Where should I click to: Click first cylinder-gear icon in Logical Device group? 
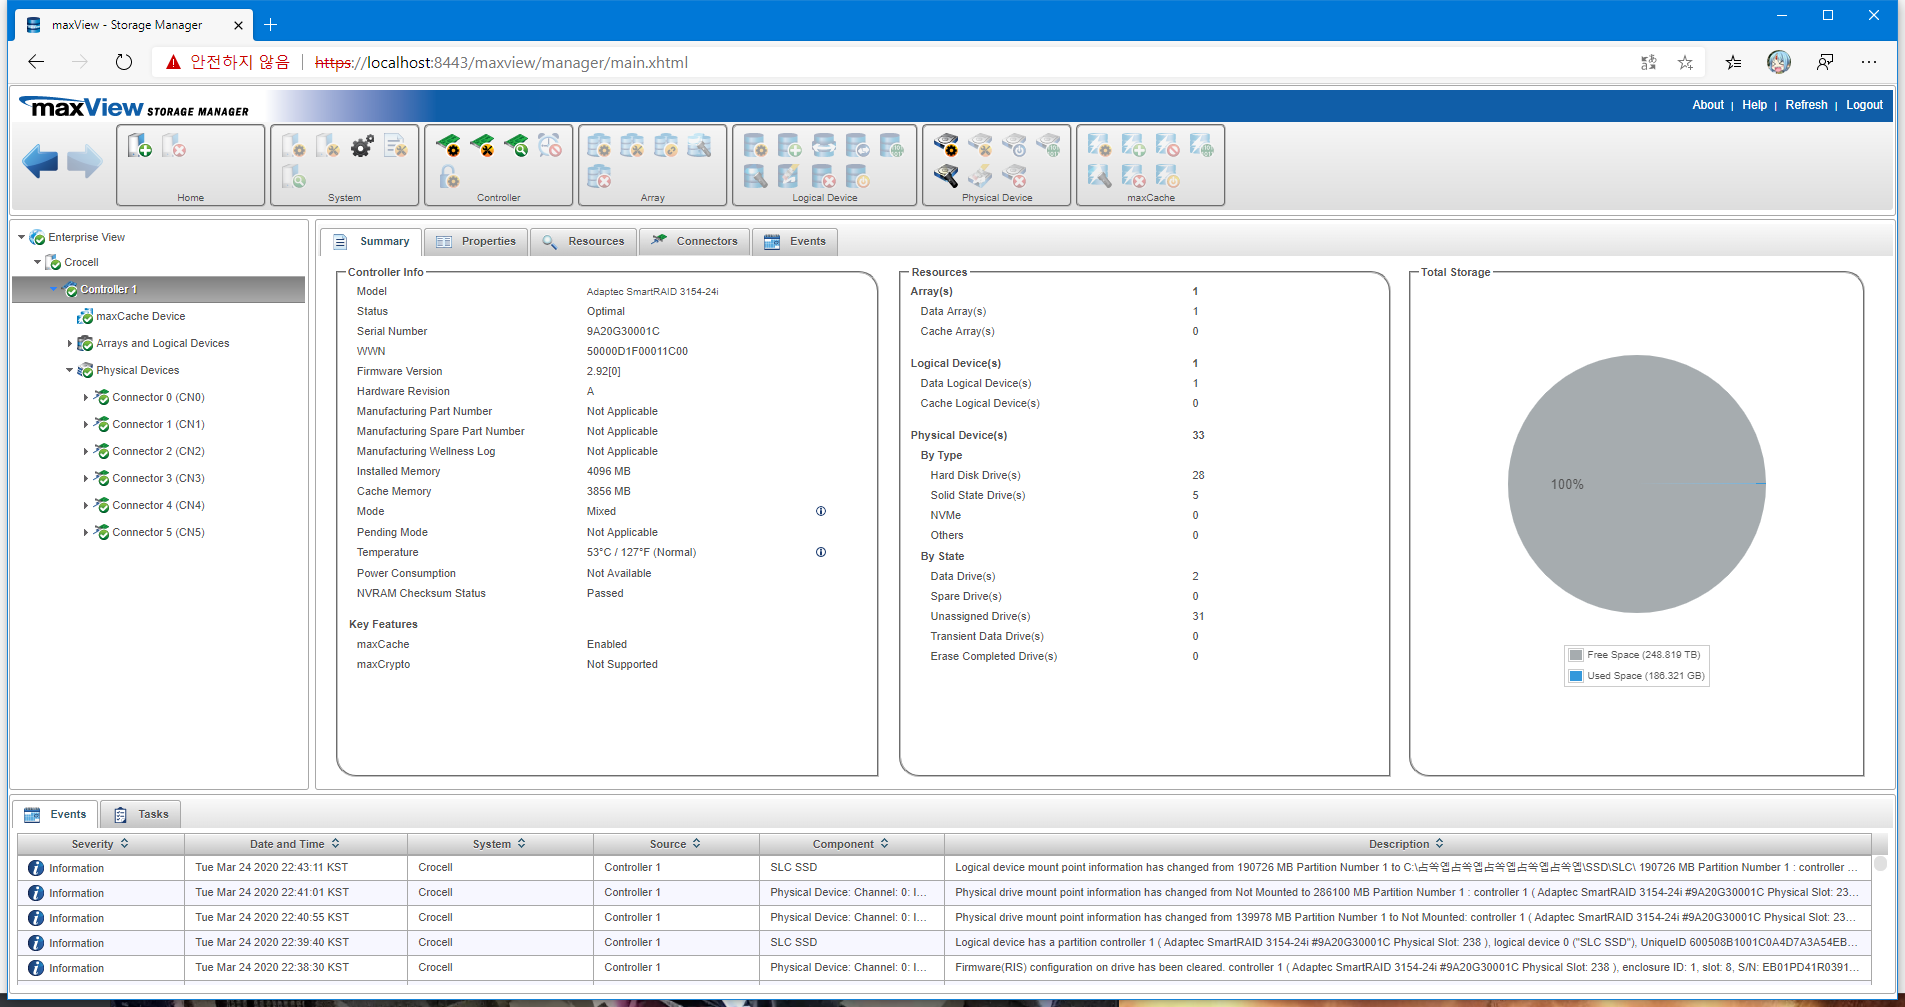coord(755,147)
